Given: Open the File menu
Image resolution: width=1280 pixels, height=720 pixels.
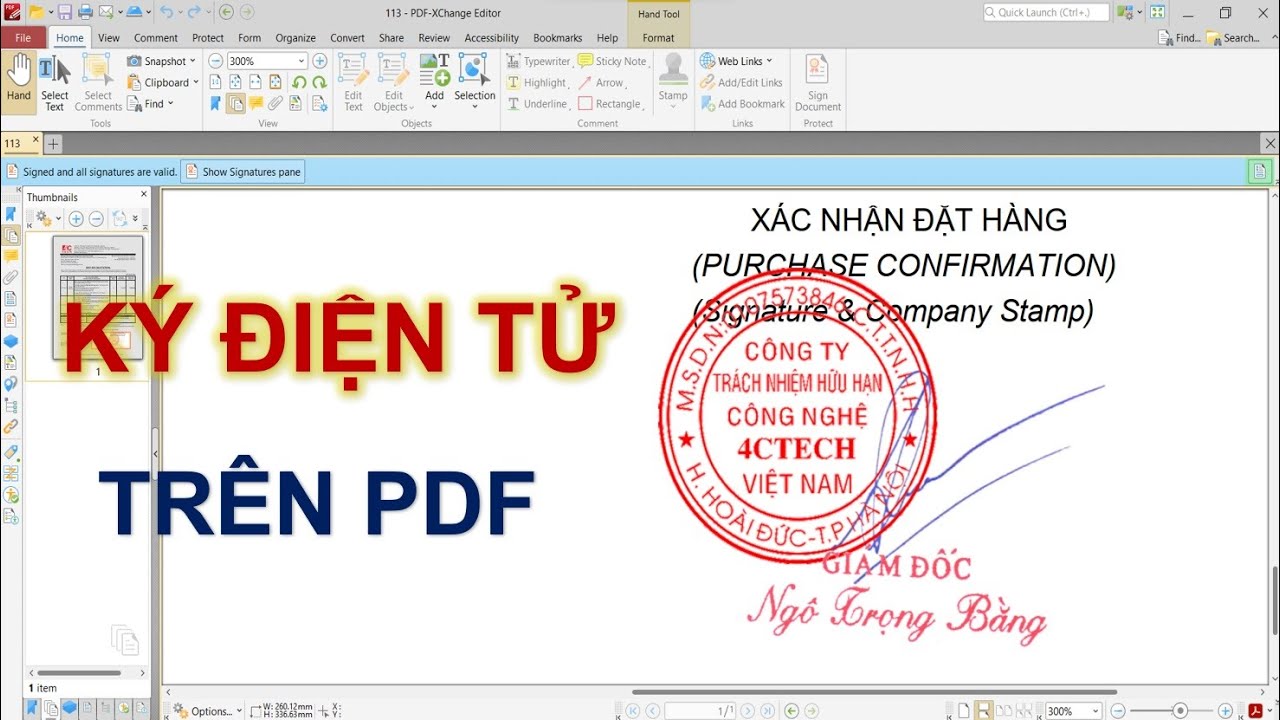Looking at the screenshot, I should [23, 38].
